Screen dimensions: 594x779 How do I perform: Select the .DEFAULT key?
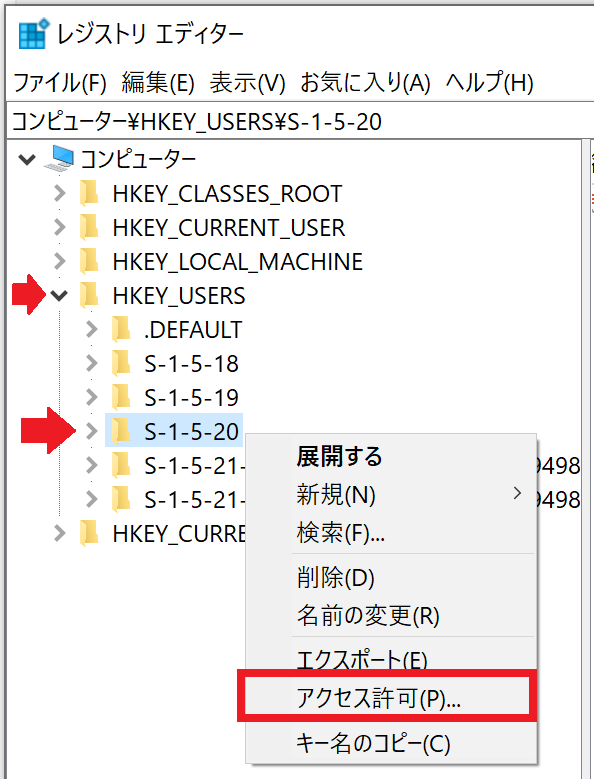[x=193, y=329]
